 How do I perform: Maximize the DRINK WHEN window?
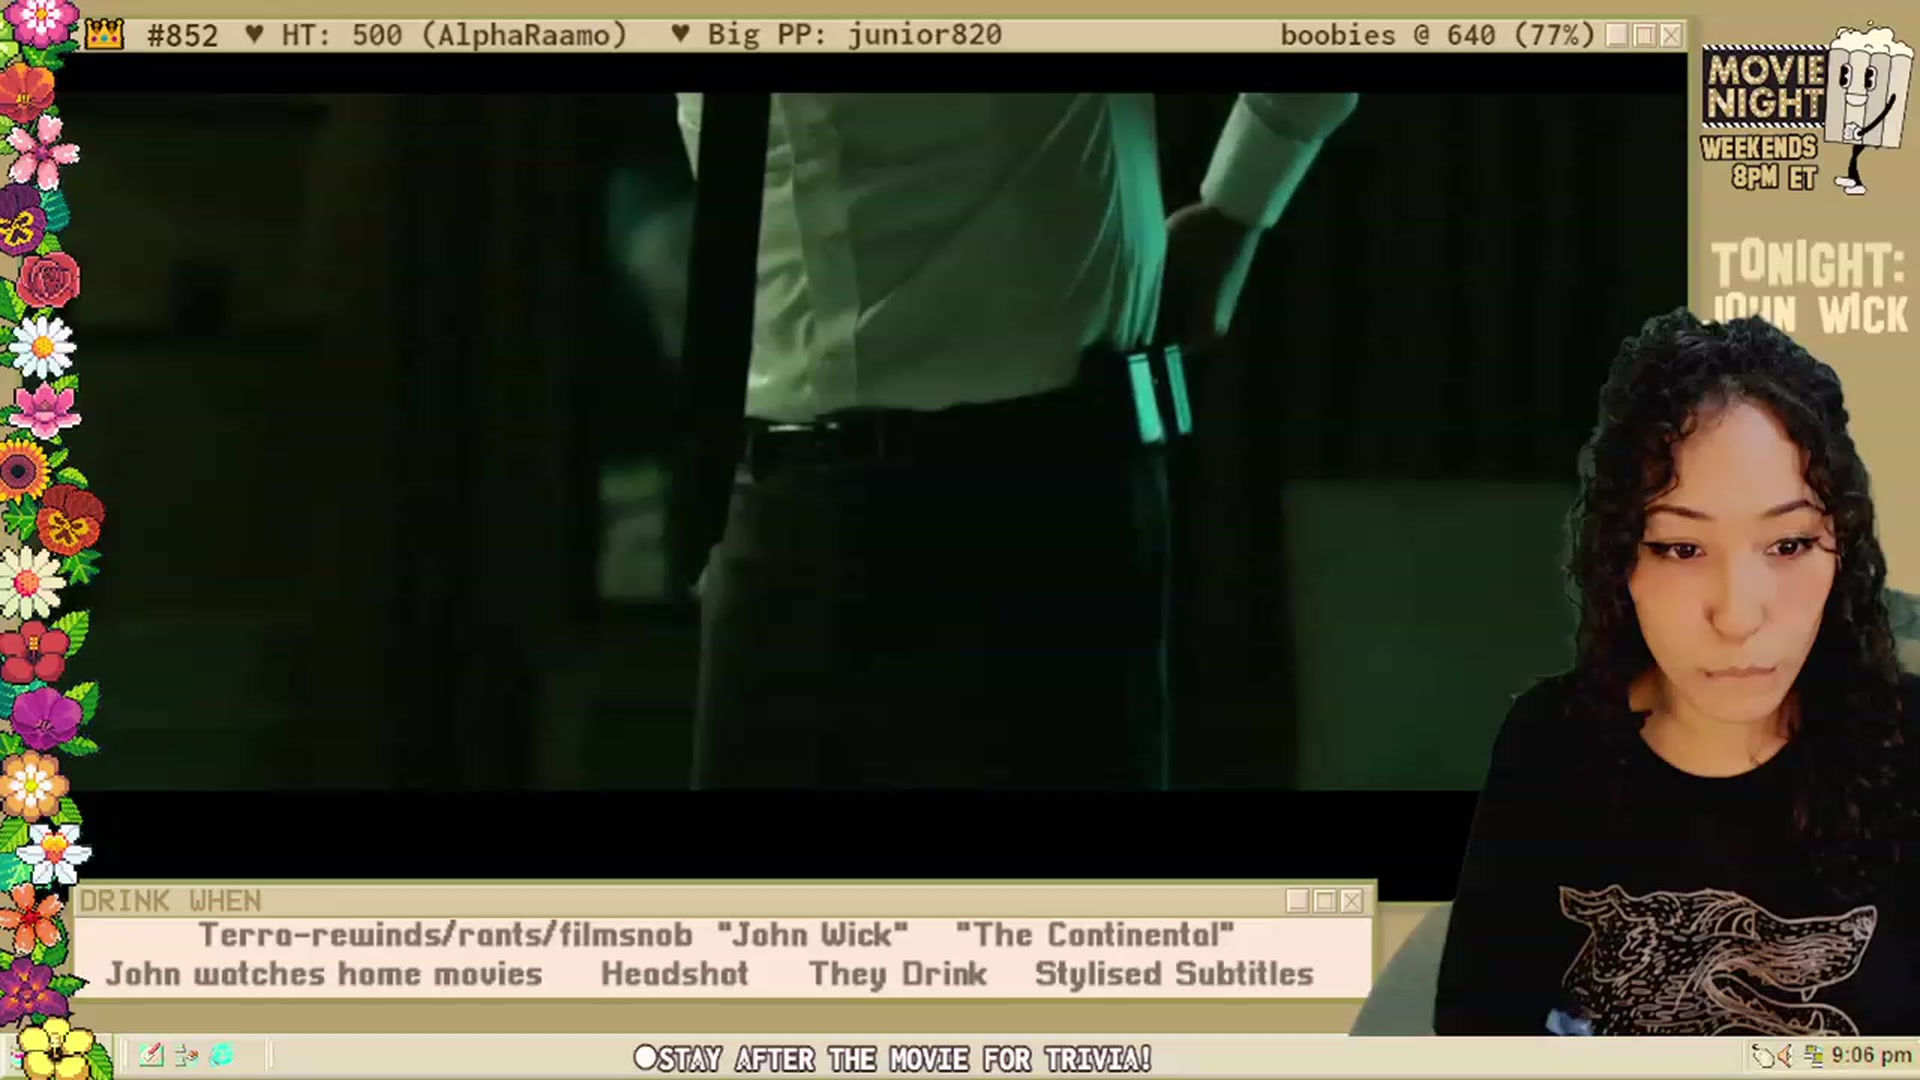(x=1325, y=901)
